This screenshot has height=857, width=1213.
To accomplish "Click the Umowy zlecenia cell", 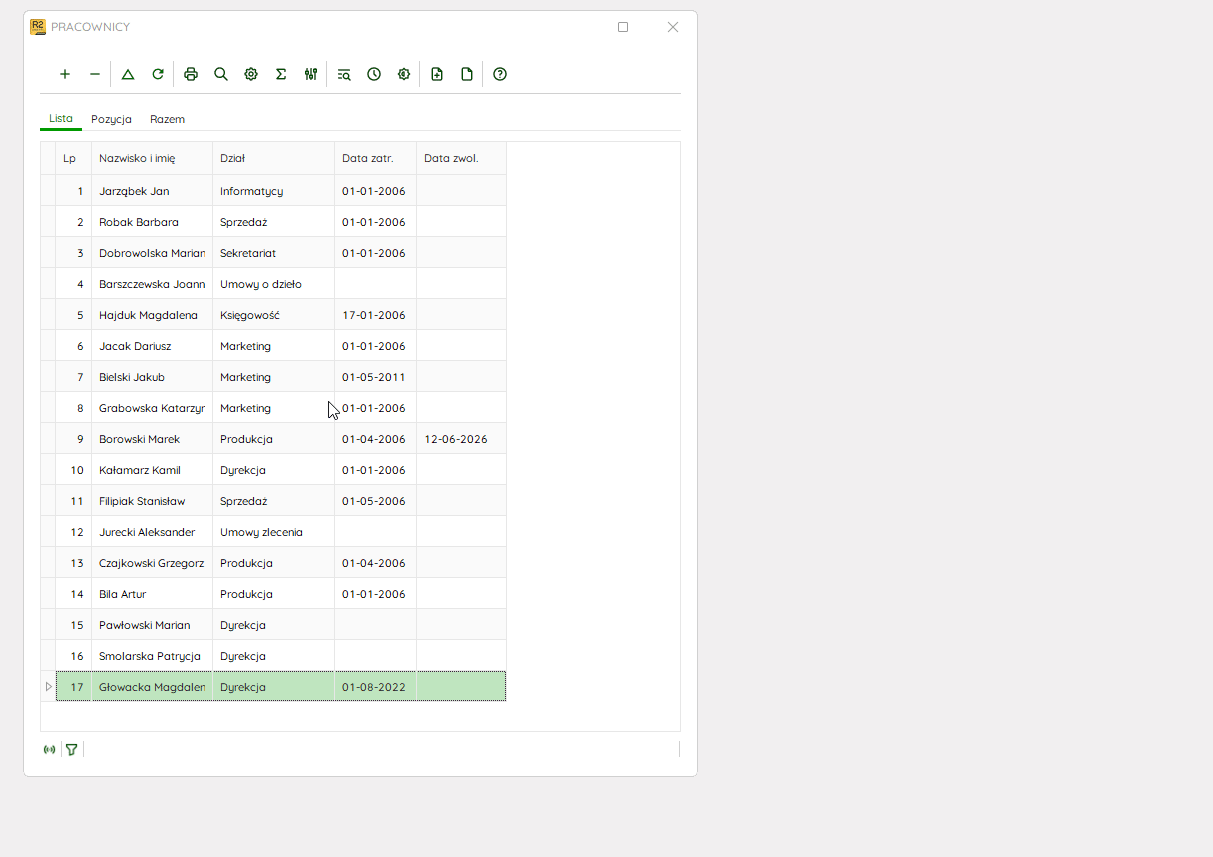I will [274, 532].
